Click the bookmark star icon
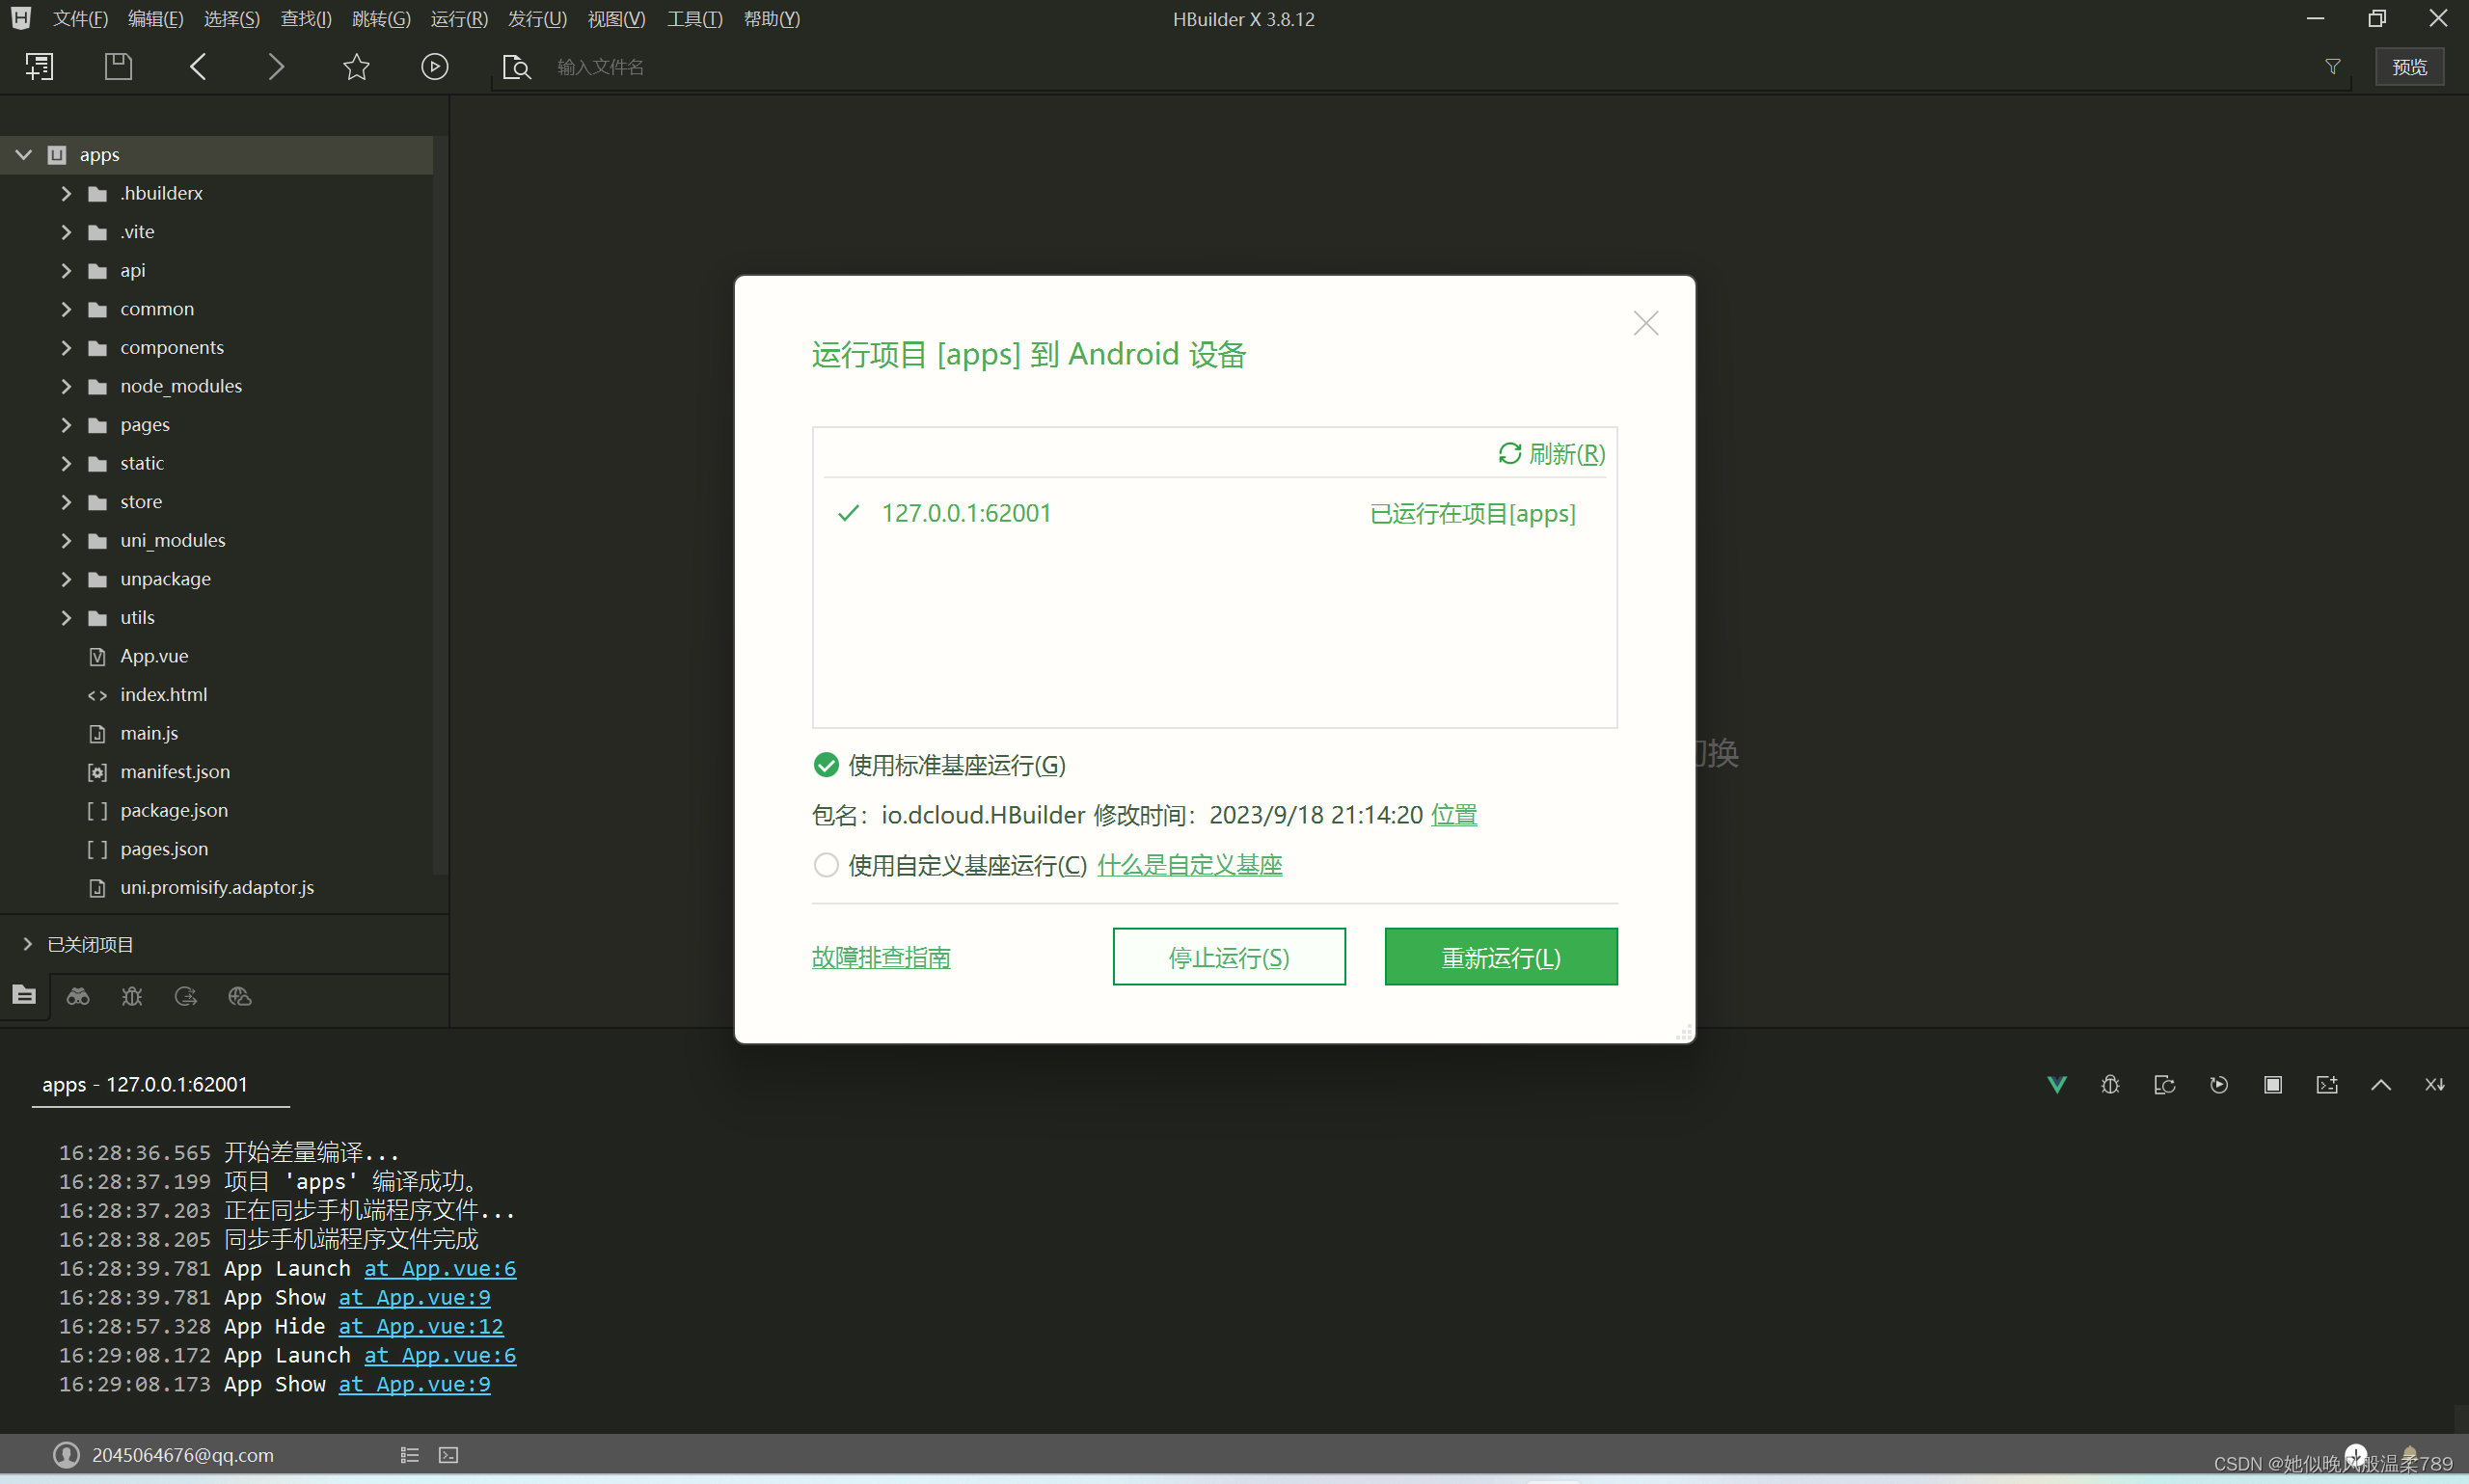The height and width of the screenshot is (1484, 2469). point(356,67)
